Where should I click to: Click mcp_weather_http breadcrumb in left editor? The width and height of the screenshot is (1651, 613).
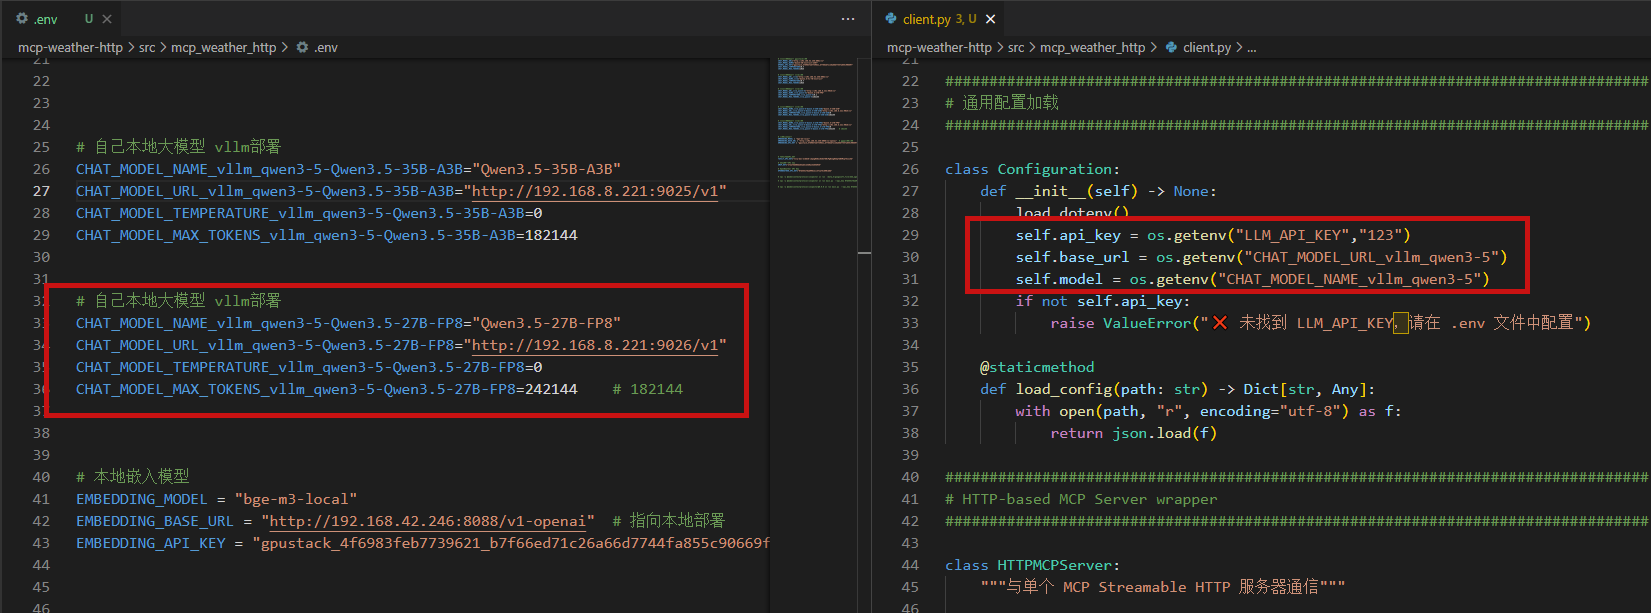[223, 47]
